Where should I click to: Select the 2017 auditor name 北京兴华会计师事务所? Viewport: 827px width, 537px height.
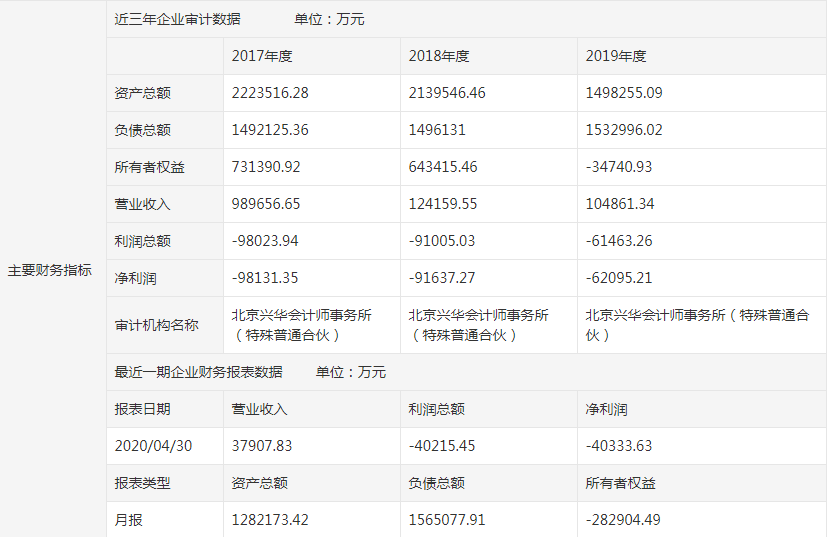click(x=302, y=315)
